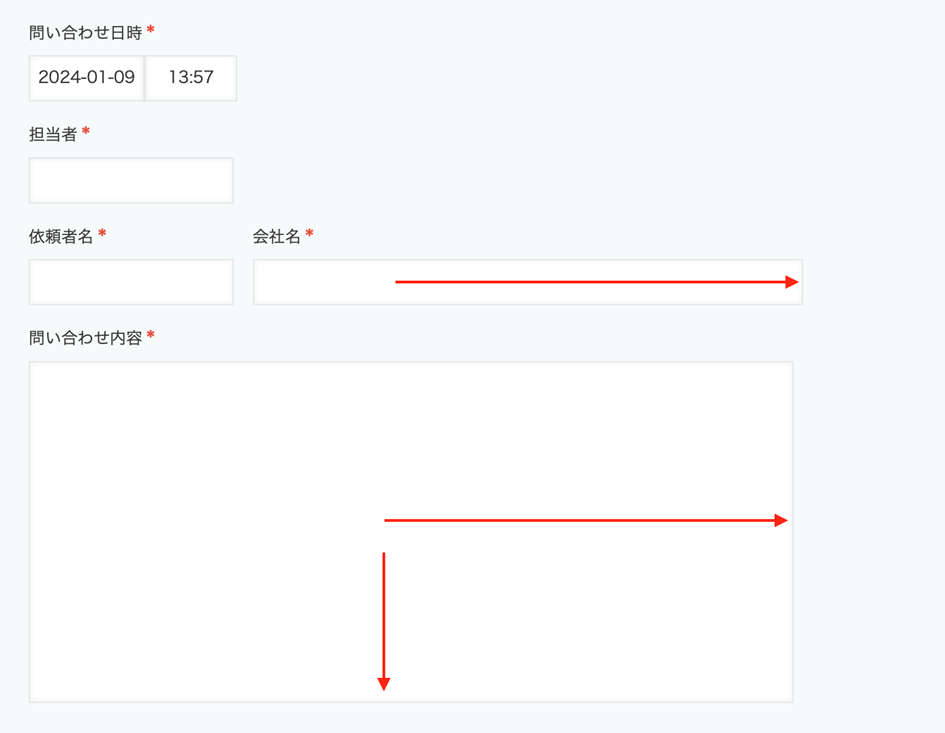Click the red arrowhead in the 会社名 field
945x733 pixels.
(792, 282)
